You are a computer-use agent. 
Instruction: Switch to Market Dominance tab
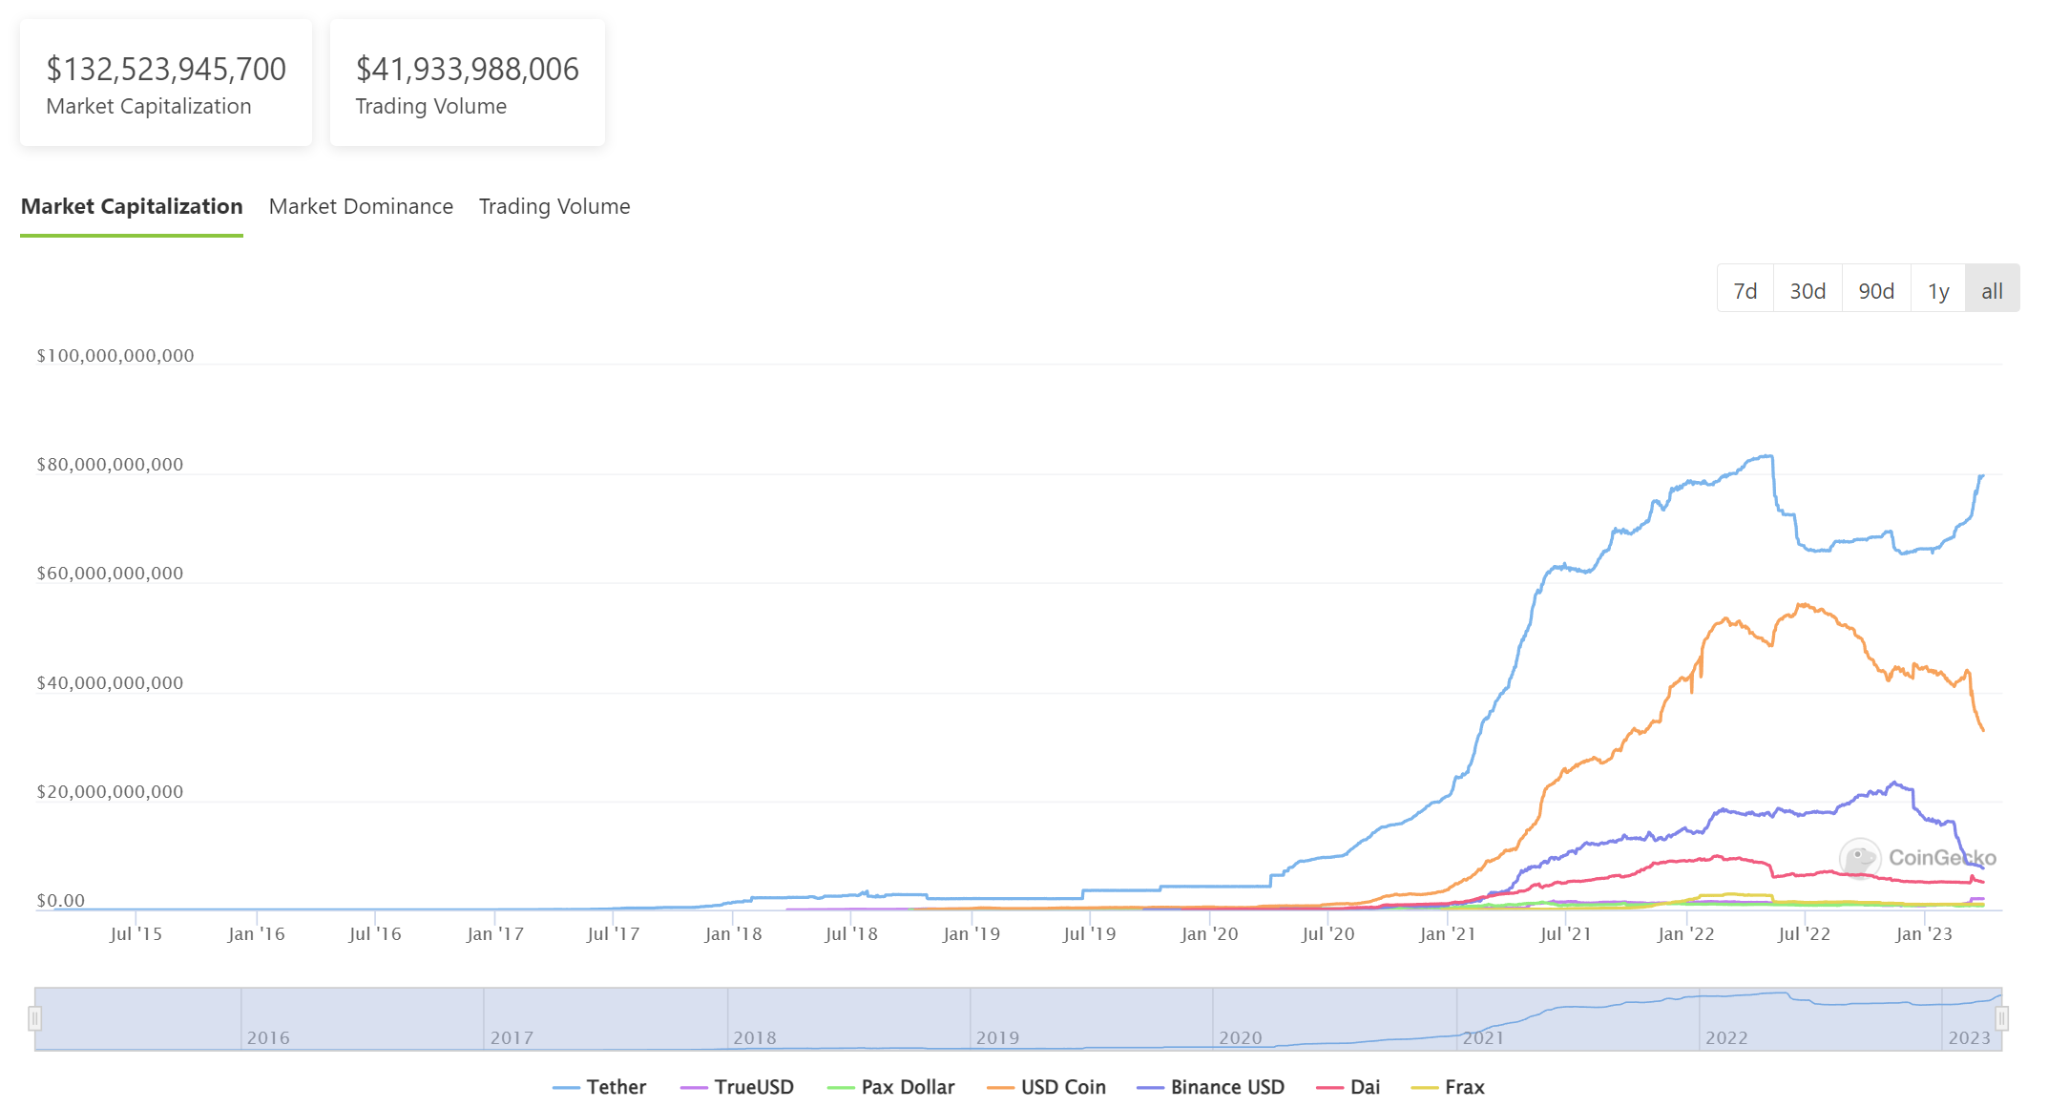361,206
